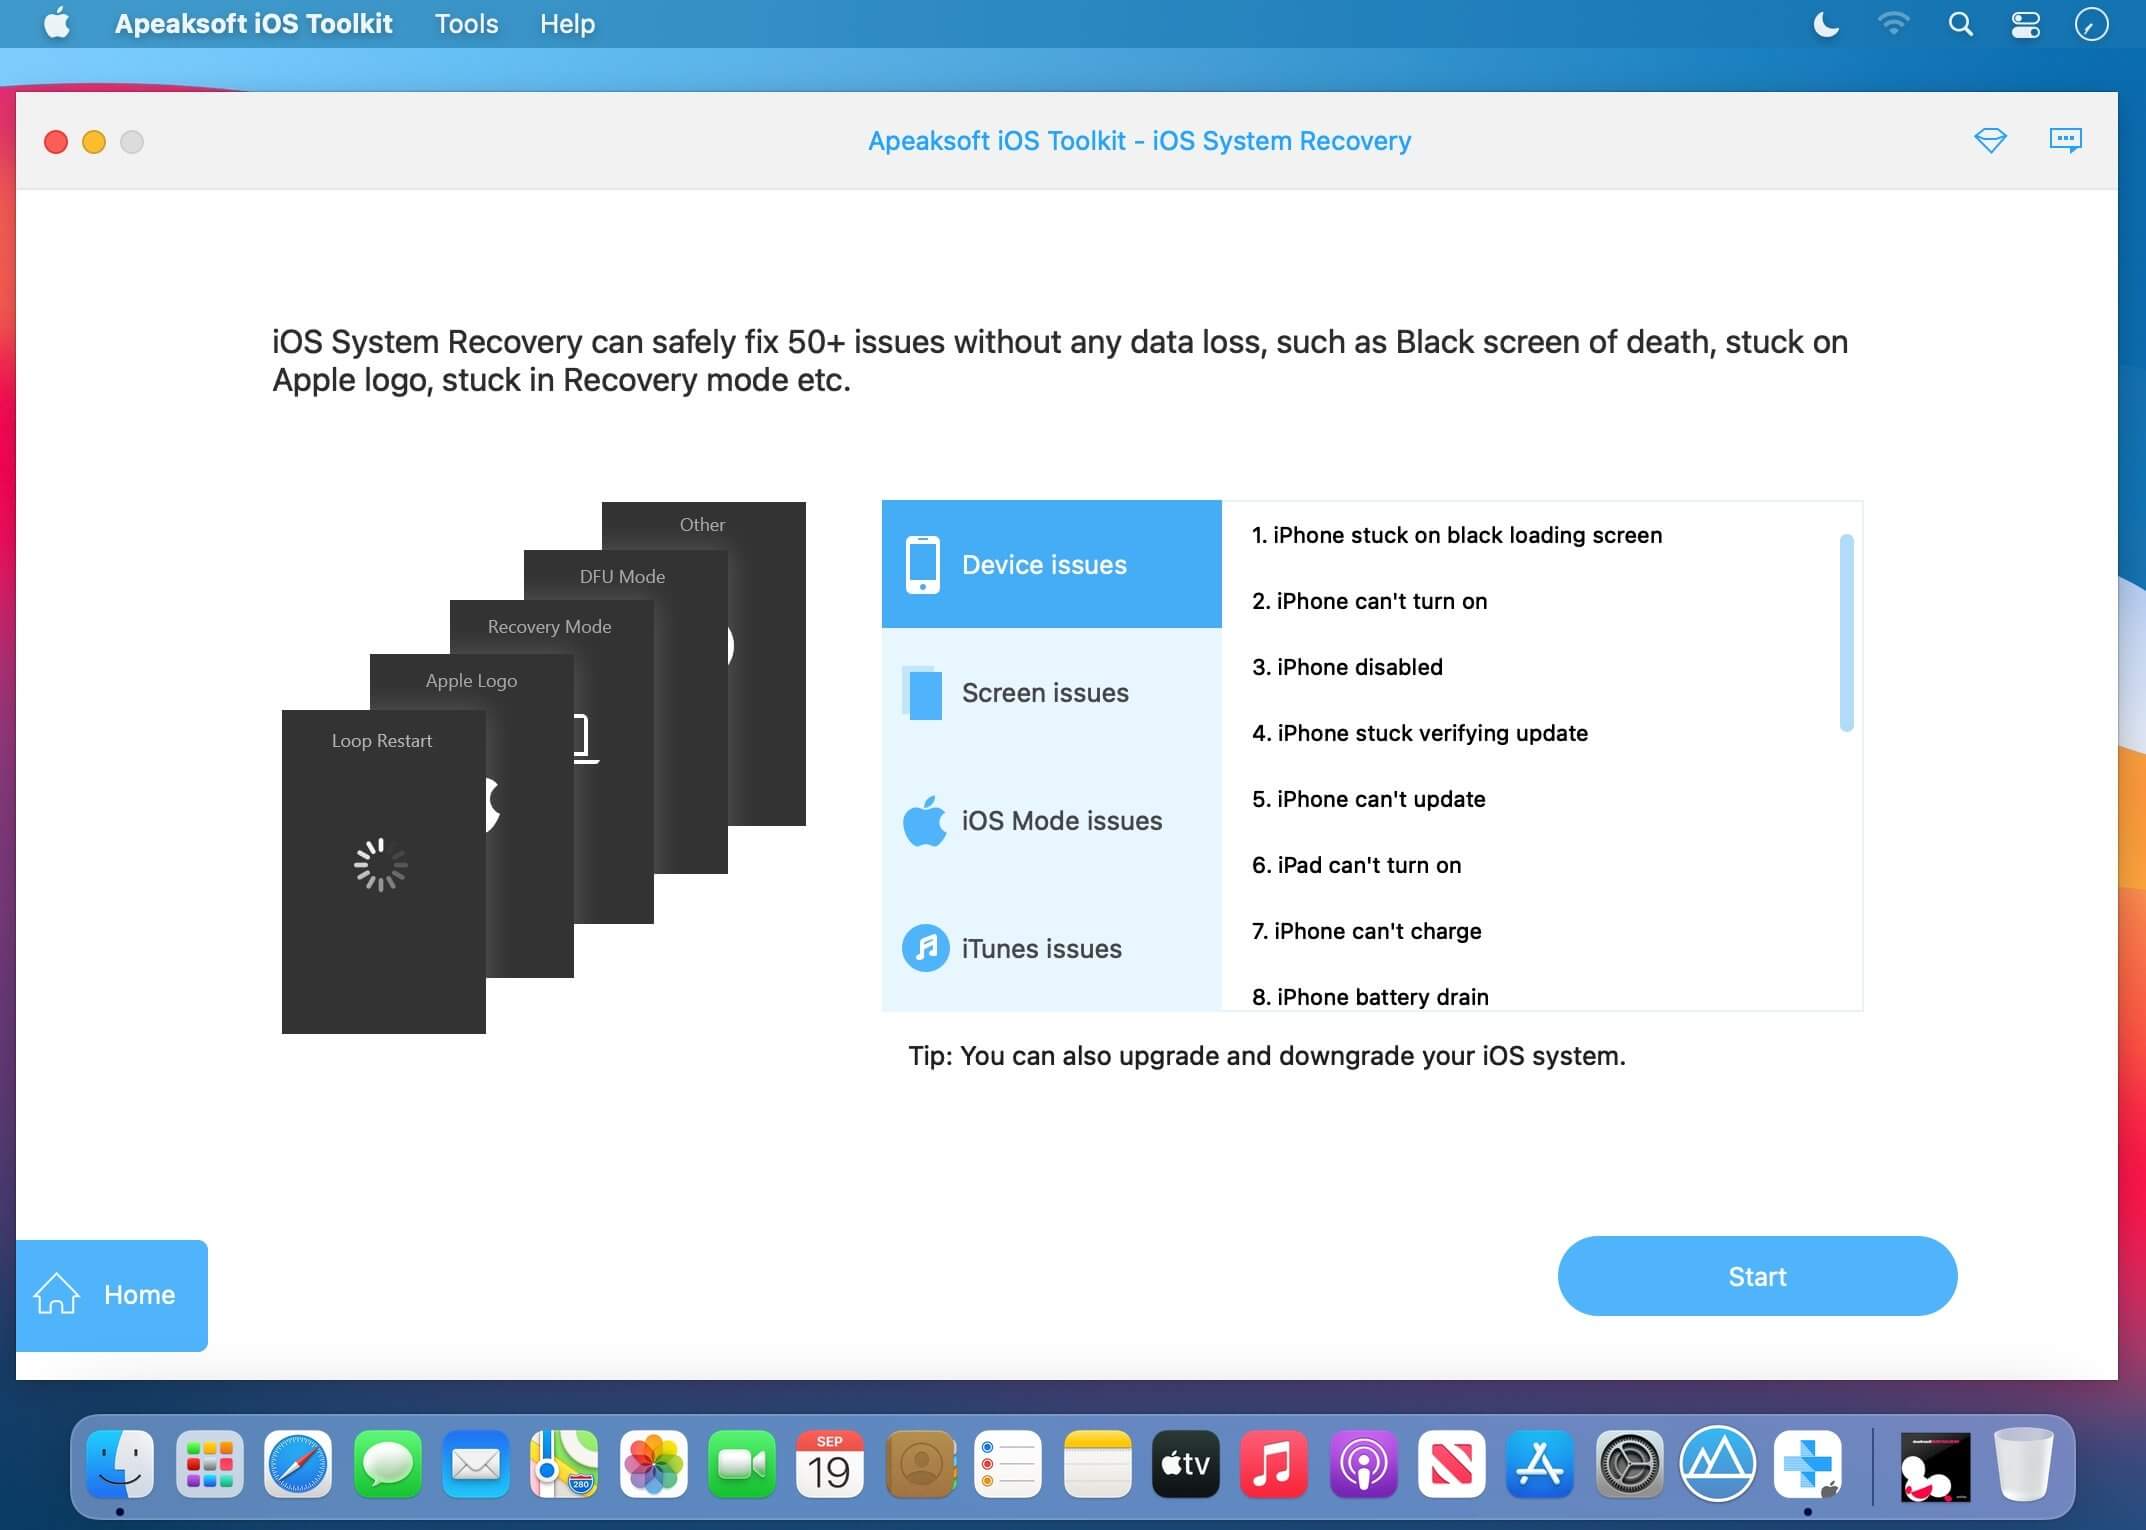Image resolution: width=2146 pixels, height=1530 pixels.
Task: Click the diamond purchase icon in title bar
Action: point(1990,140)
